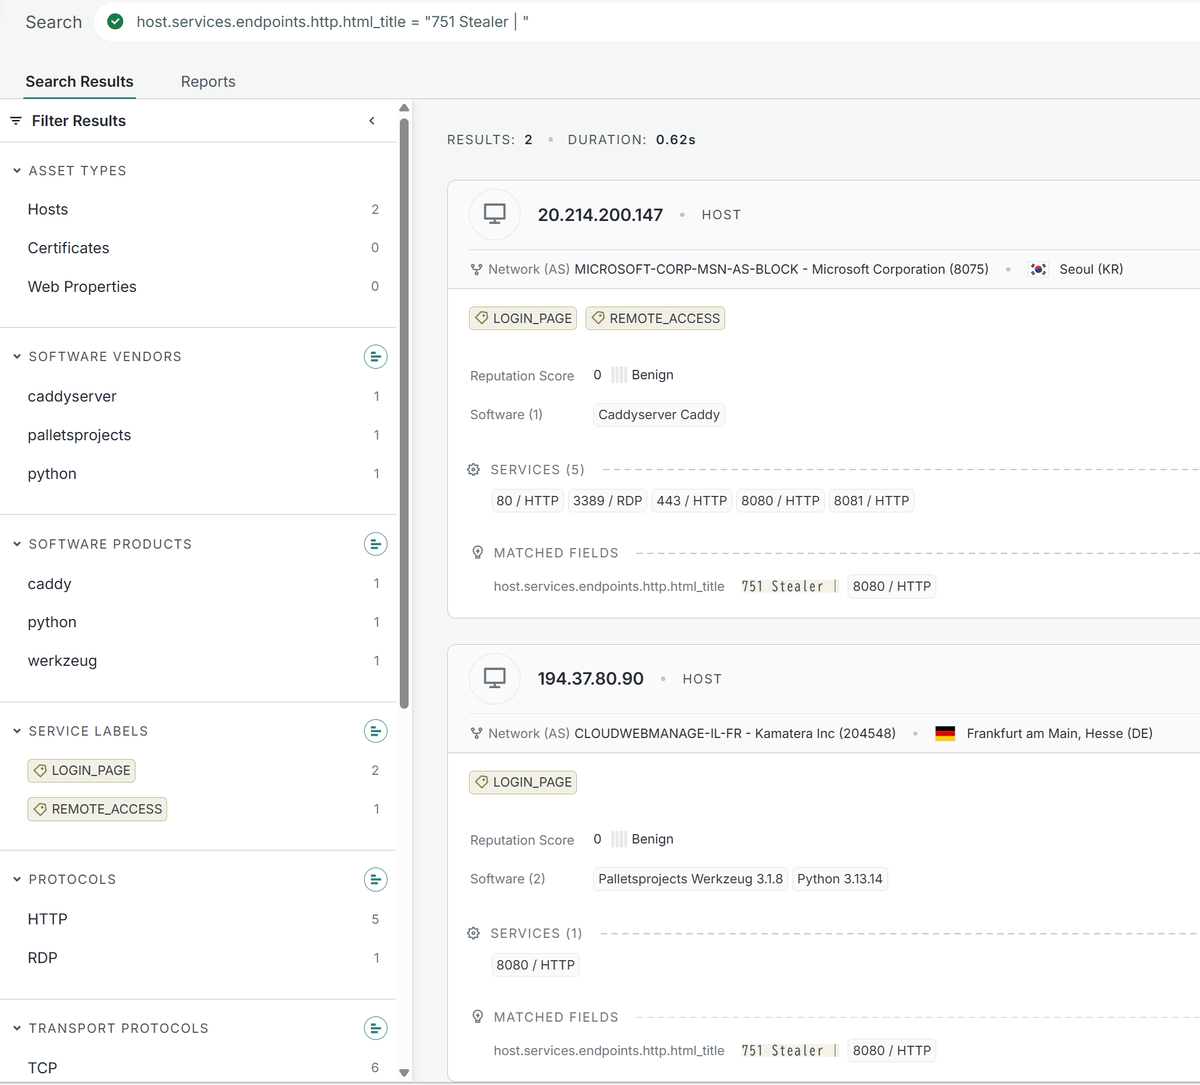Filter by LOGIN_PAGE label in sidebar

(82, 770)
